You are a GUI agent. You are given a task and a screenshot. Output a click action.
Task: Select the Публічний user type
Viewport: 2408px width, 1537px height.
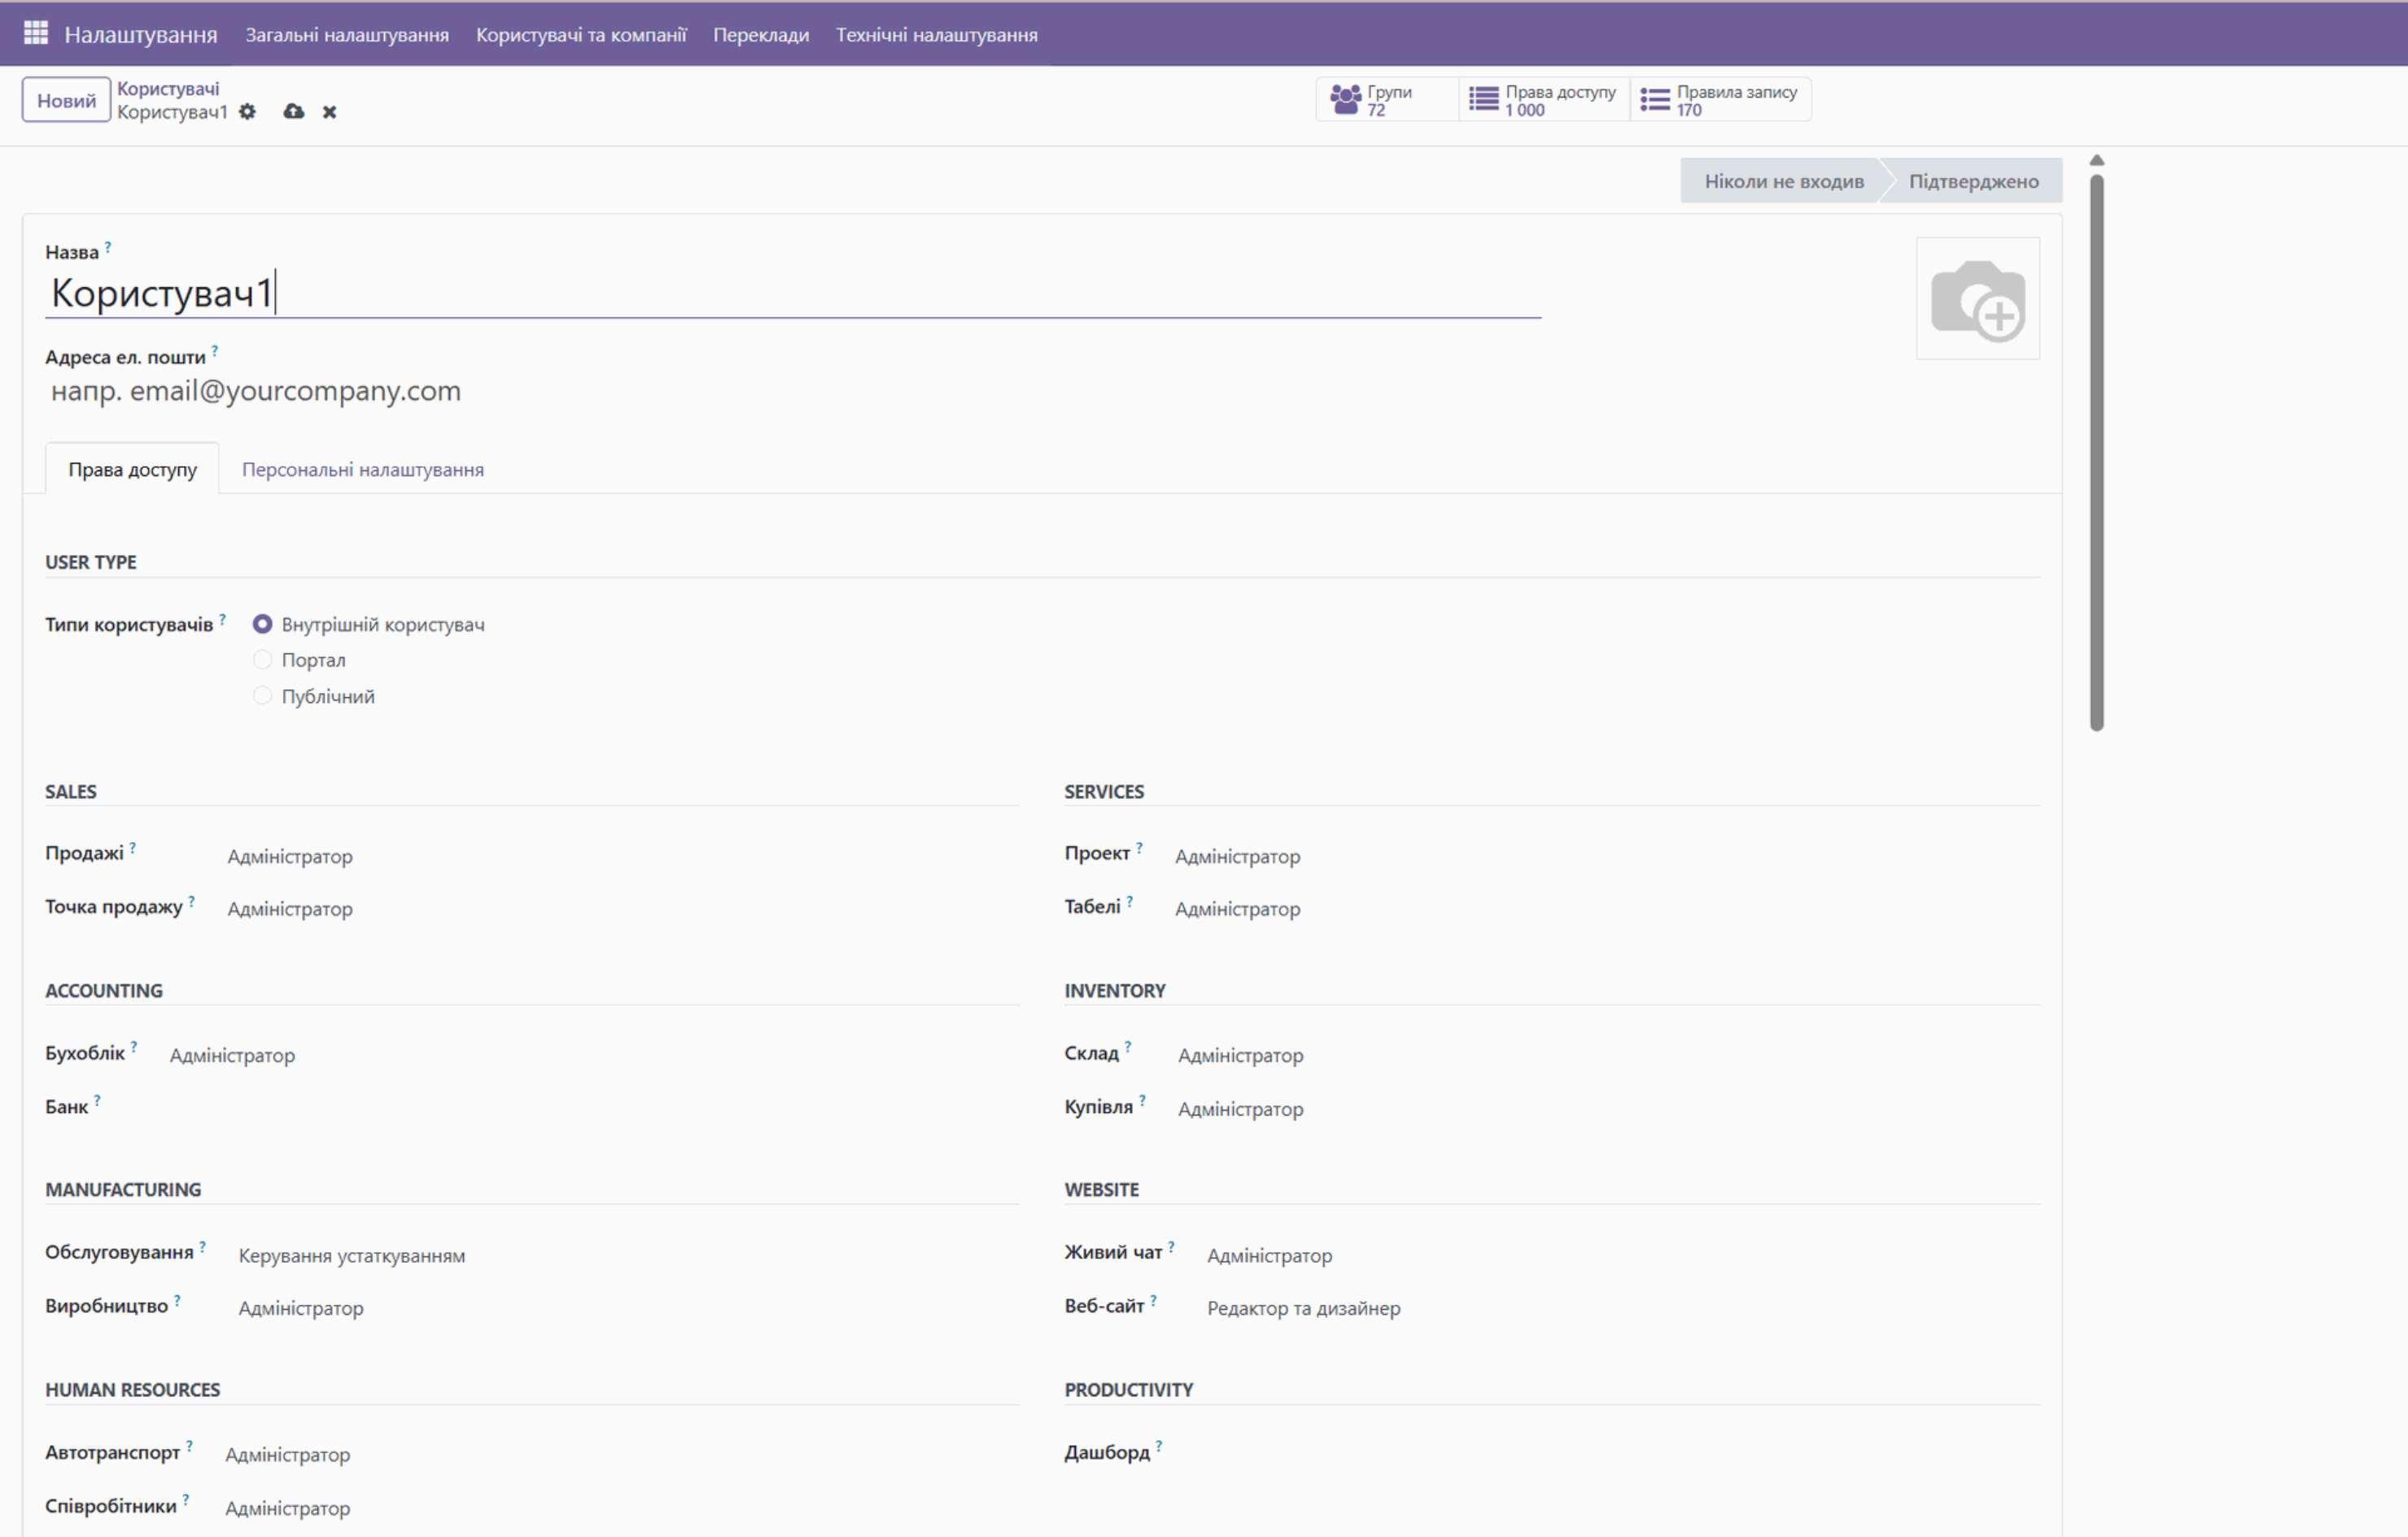tap(263, 696)
